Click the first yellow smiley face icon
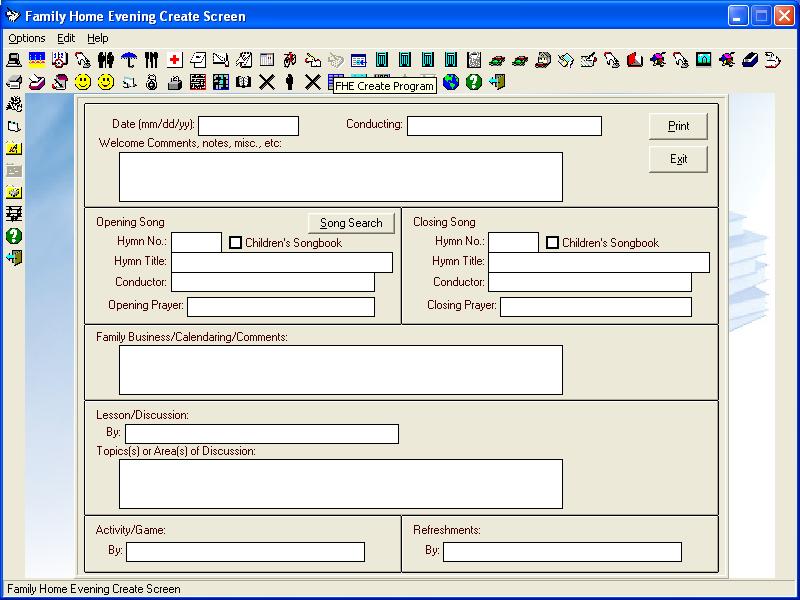This screenshot has width=800, height=600. tap(83, 82)
